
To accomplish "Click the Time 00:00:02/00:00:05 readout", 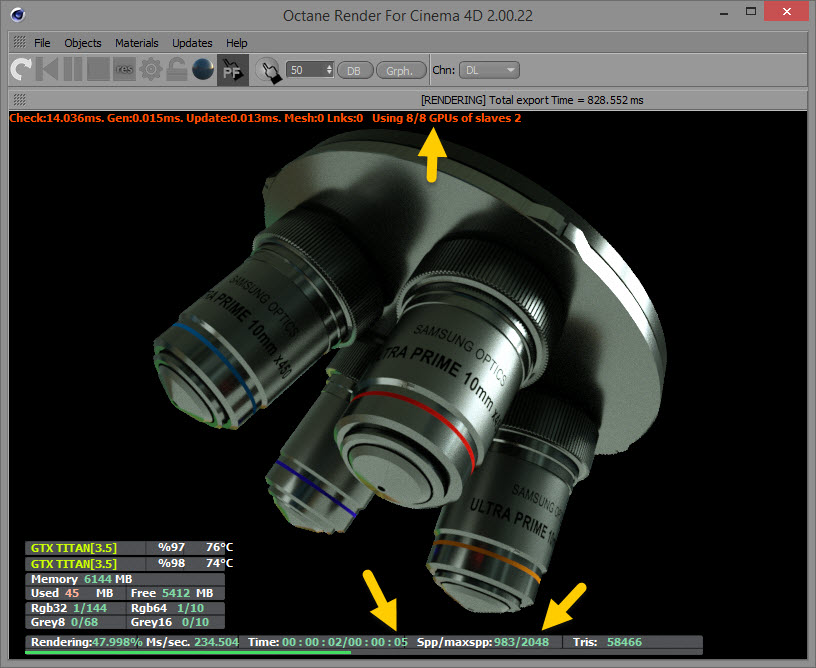I will (328, 642).
